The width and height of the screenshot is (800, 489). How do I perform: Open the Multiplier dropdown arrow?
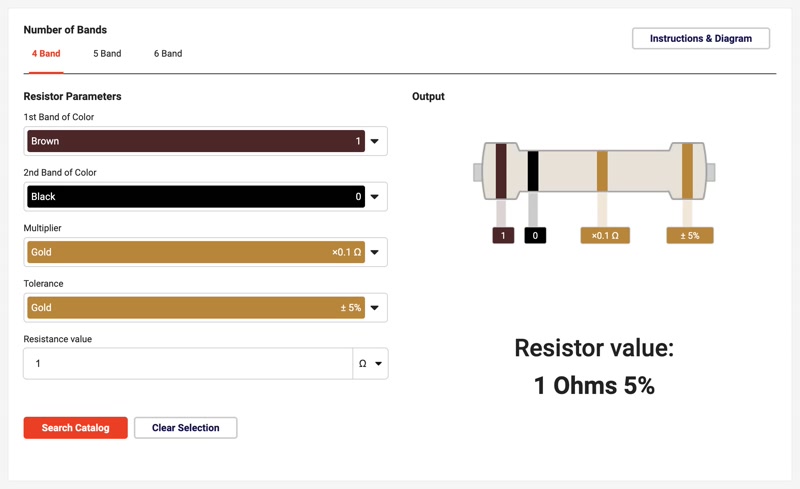pyautogui.click(x=375, y=253)
